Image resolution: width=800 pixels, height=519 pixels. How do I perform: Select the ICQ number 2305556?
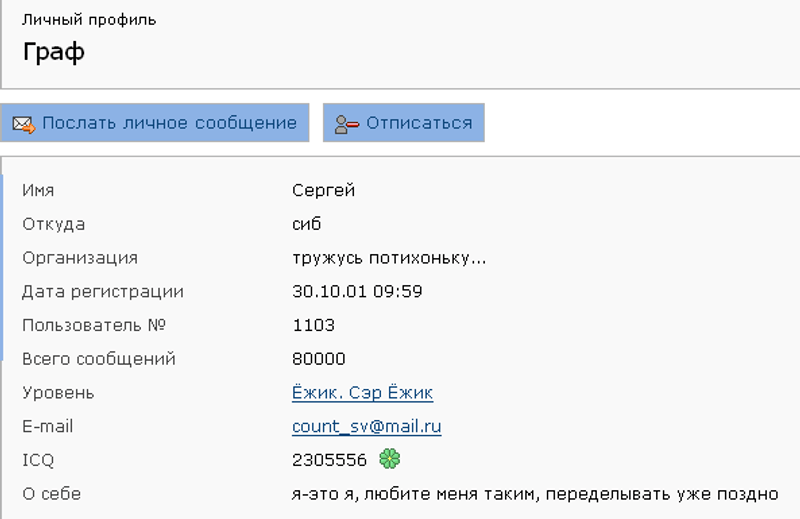pyautogui.click(x=328, y=460)
